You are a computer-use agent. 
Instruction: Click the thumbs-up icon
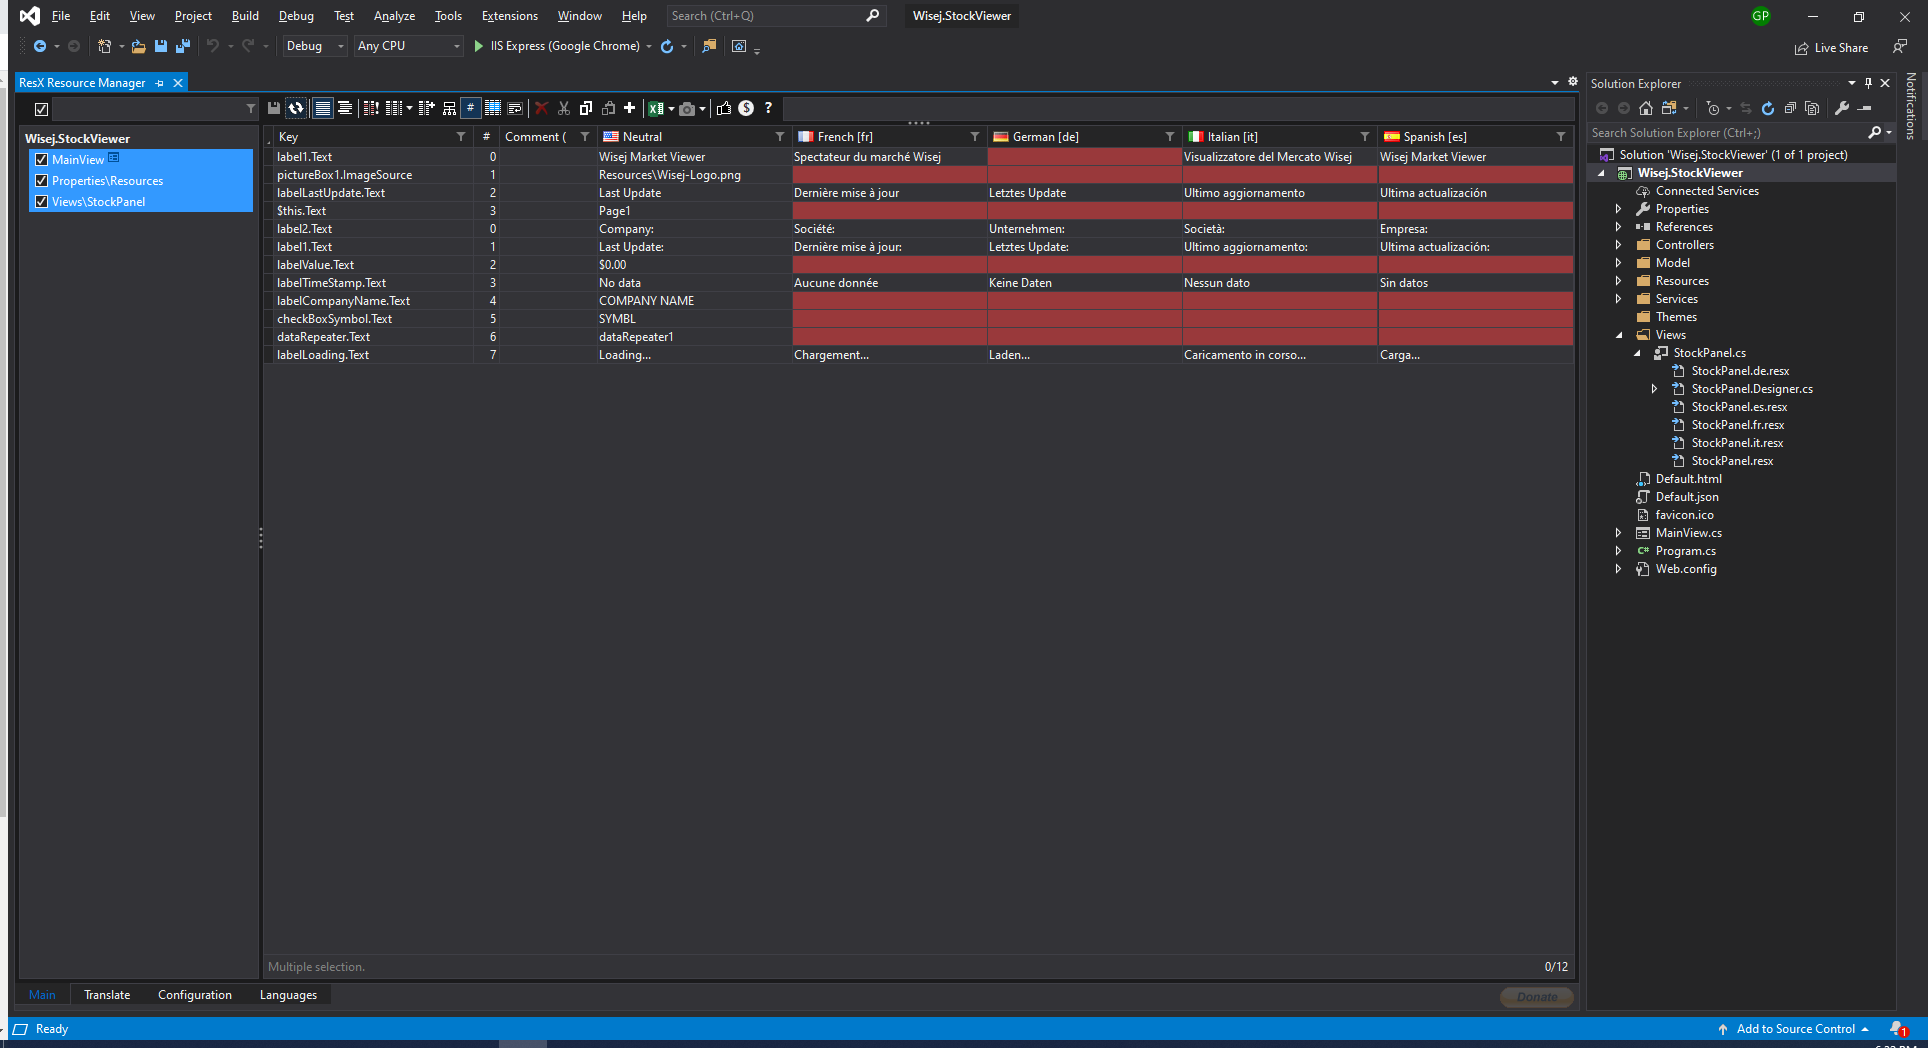pos(724,108)
